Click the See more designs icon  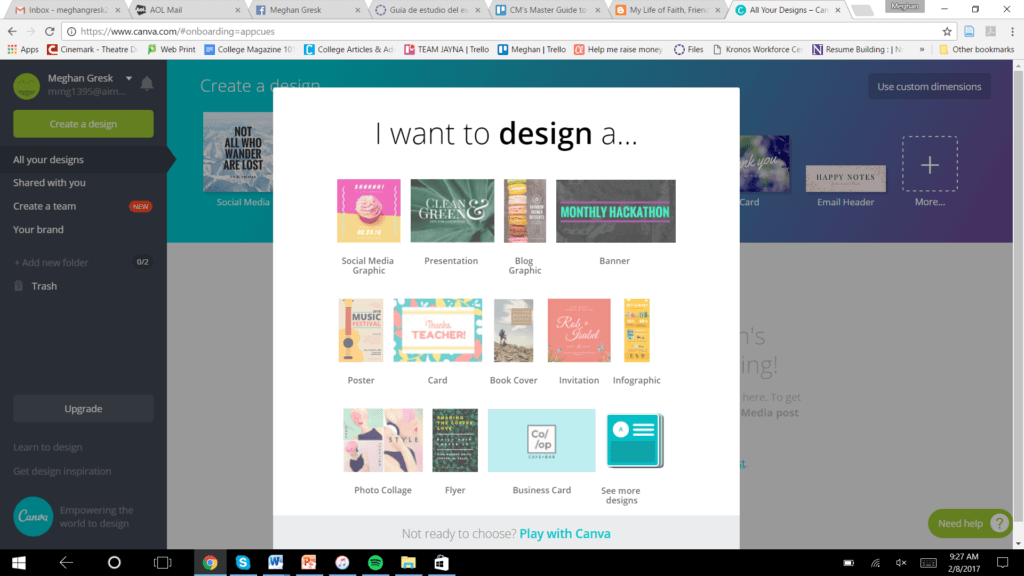point(635,440)
